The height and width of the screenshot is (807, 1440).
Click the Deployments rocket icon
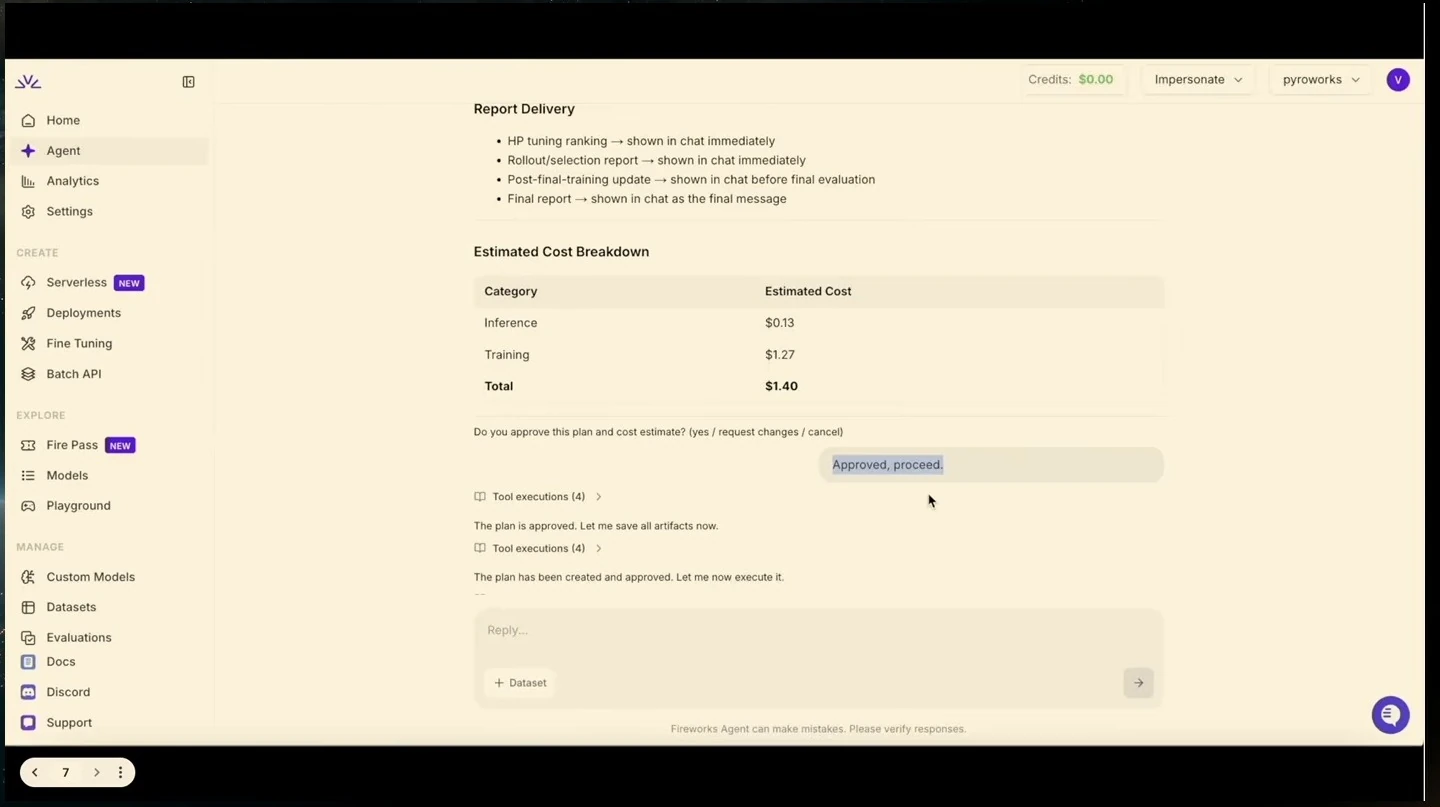[28, 313]
